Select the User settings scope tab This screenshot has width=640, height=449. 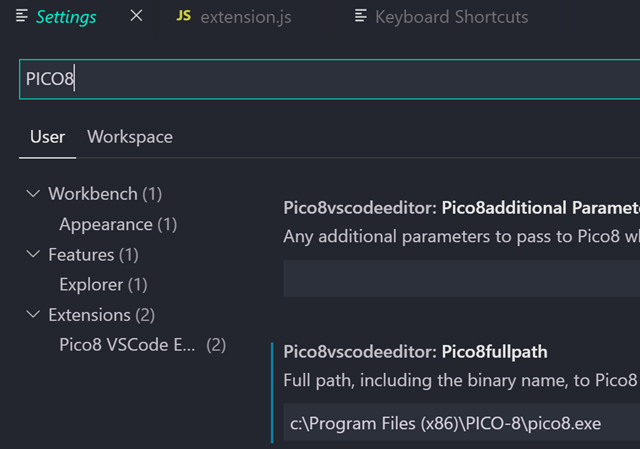[x=47, y=137]
